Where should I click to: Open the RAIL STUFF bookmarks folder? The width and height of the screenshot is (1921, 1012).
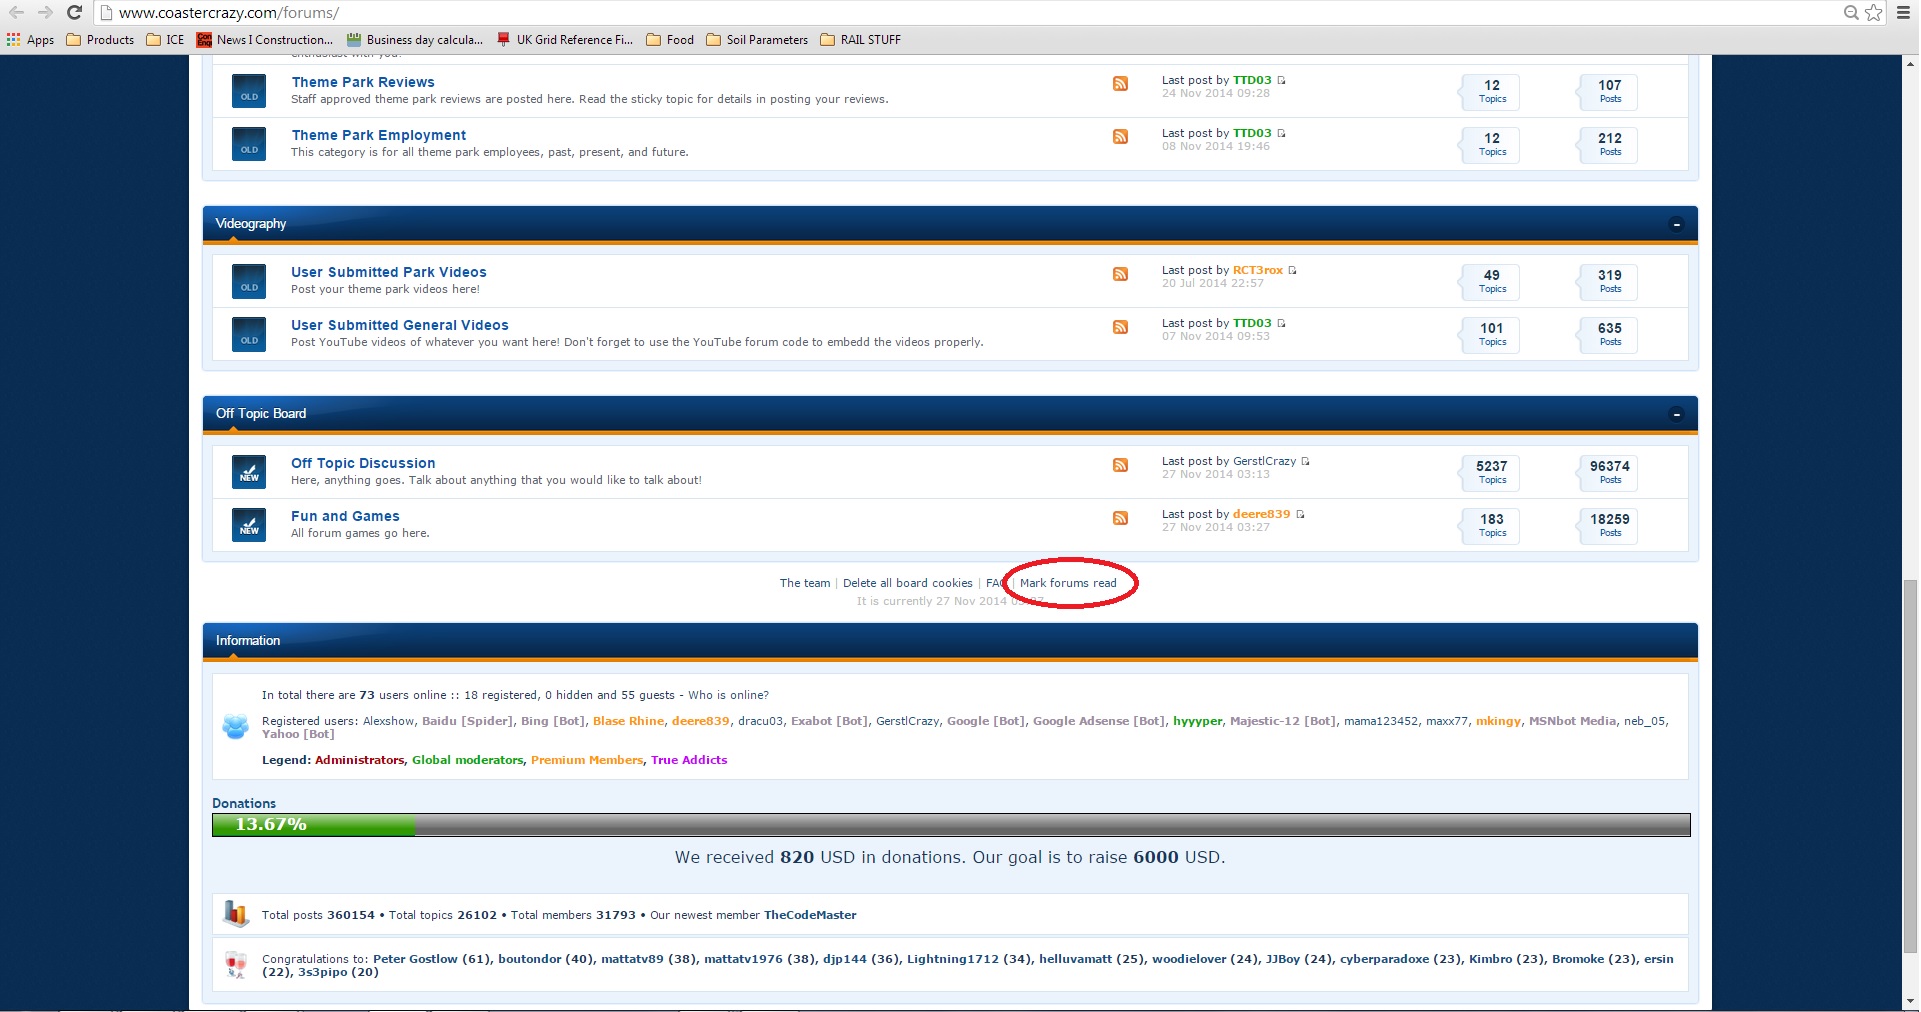(860, 40)
